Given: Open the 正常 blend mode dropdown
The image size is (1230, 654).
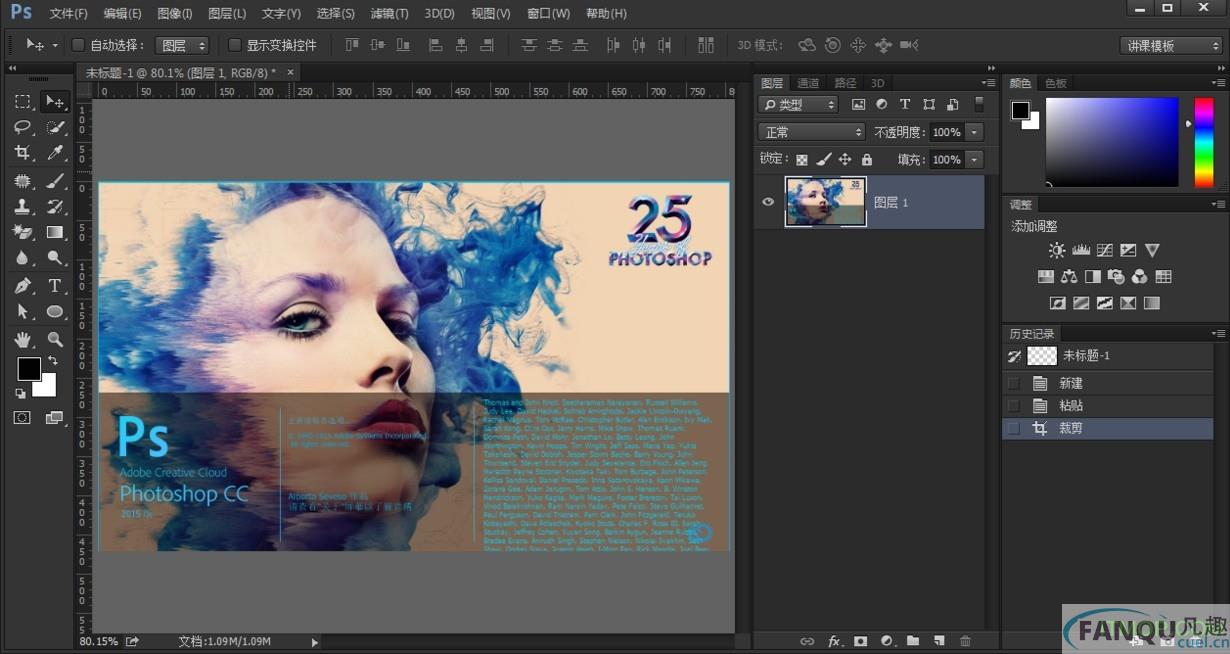Looking at the screenshot, I should (x=811, y=132).
